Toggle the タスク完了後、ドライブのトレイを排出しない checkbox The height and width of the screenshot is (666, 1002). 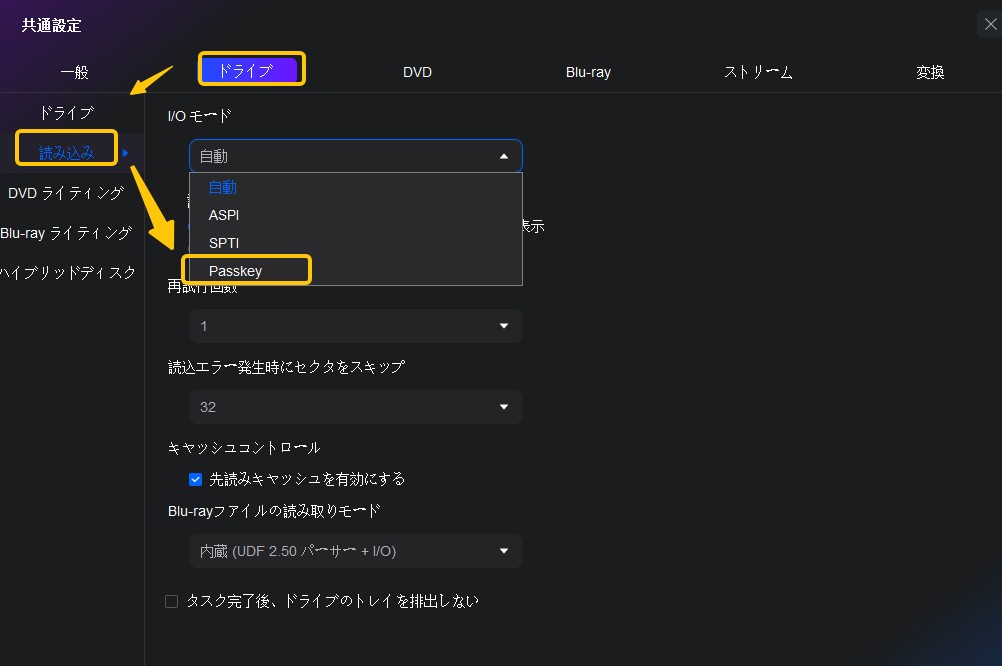[172, 601]
